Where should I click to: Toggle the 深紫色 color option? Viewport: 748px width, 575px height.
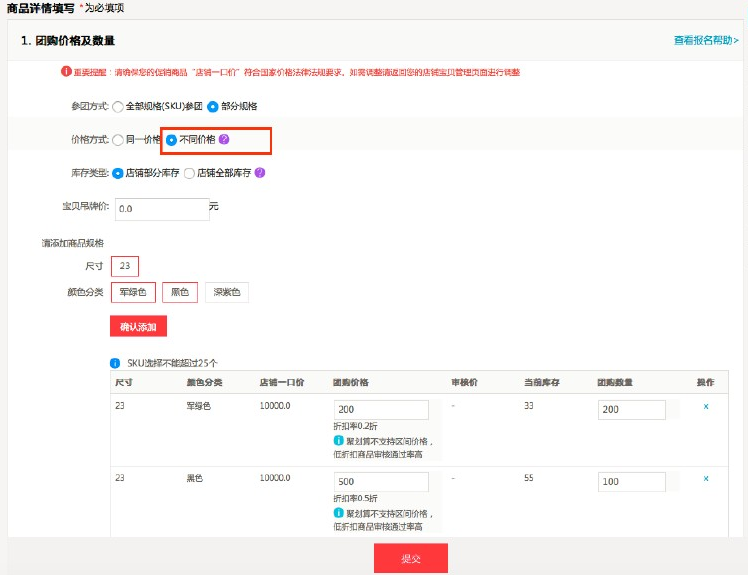tap(226, 292)
